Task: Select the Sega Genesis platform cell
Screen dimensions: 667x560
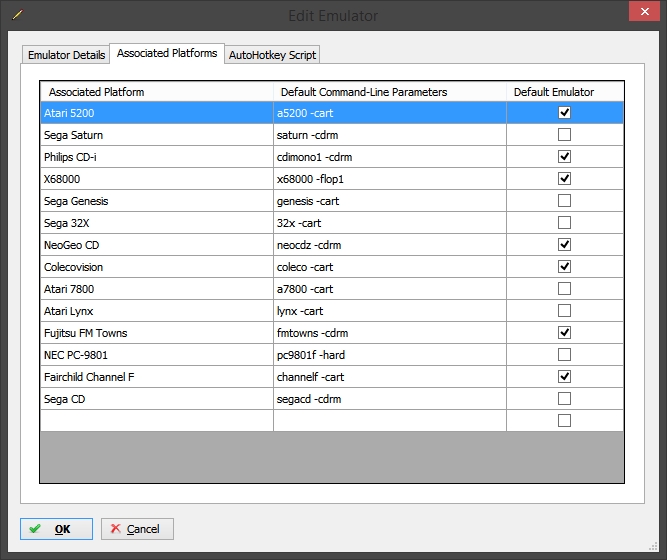Action: point(157,201)
